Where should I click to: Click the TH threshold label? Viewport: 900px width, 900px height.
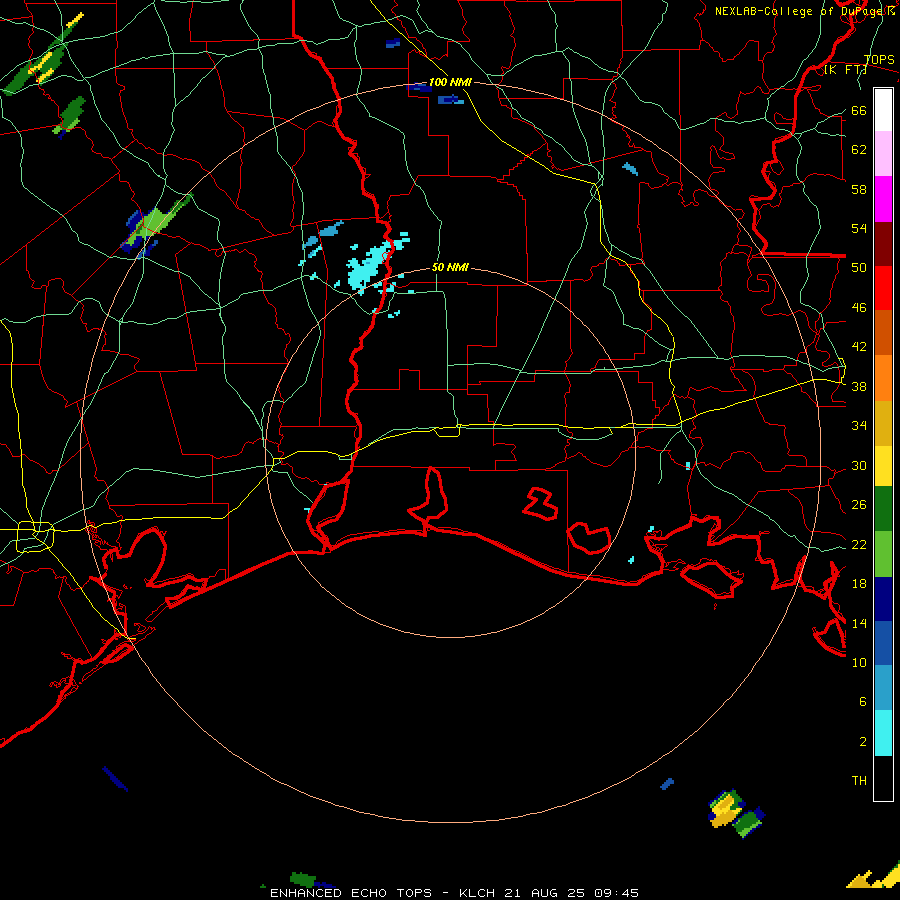pos(859,781)
